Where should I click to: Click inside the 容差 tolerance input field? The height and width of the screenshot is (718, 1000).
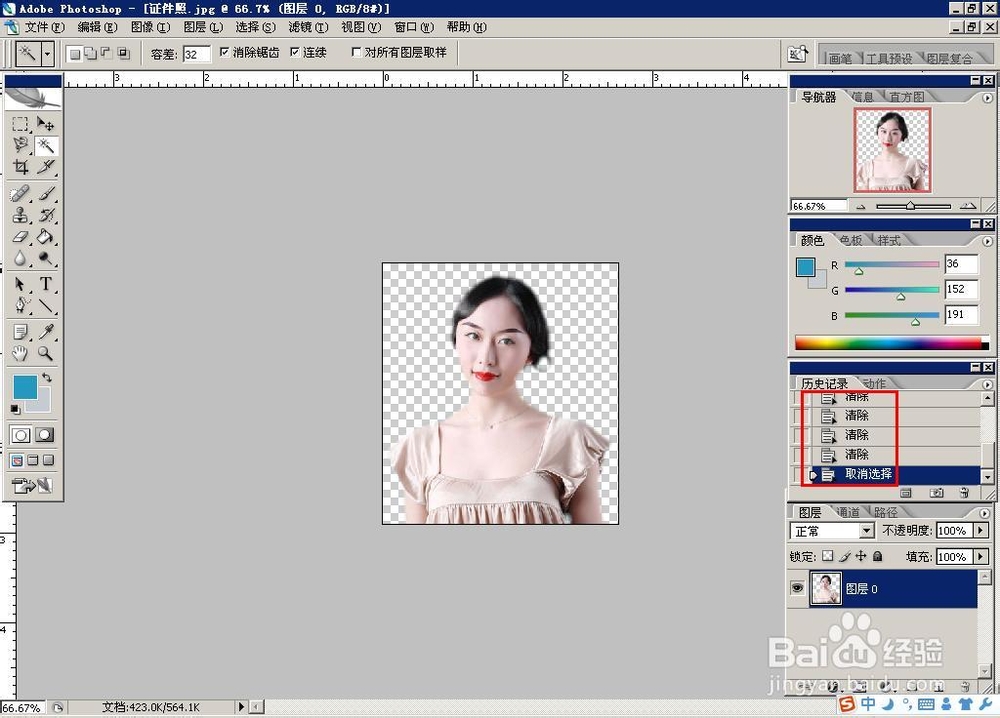[196, 52]
